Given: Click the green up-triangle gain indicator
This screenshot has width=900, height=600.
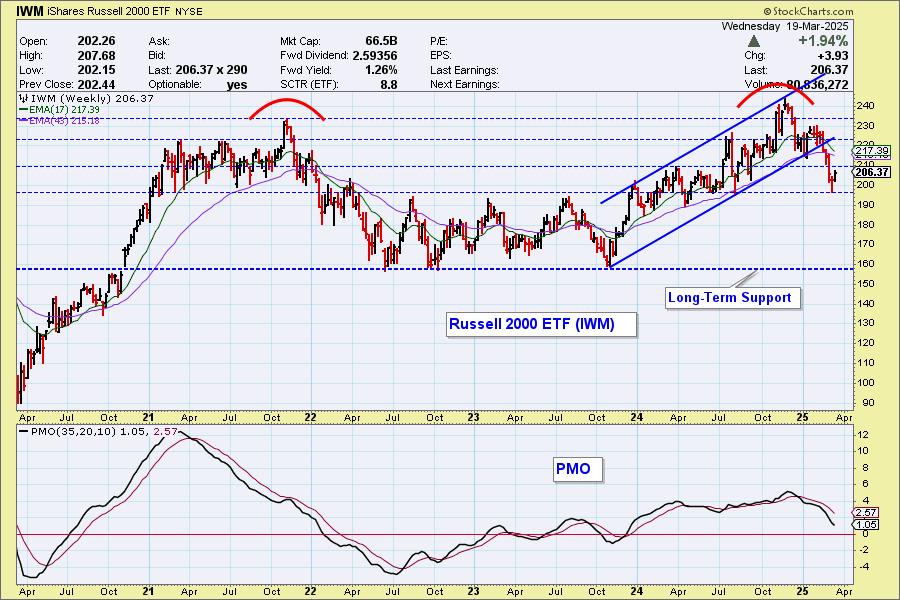Looking at the screenshot, I should (754, 41).
